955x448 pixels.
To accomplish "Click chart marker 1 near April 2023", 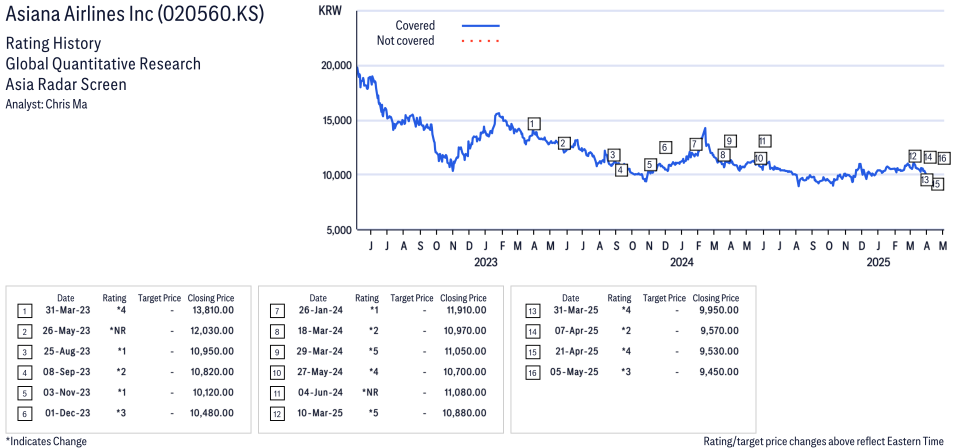I will click(534, 124).
